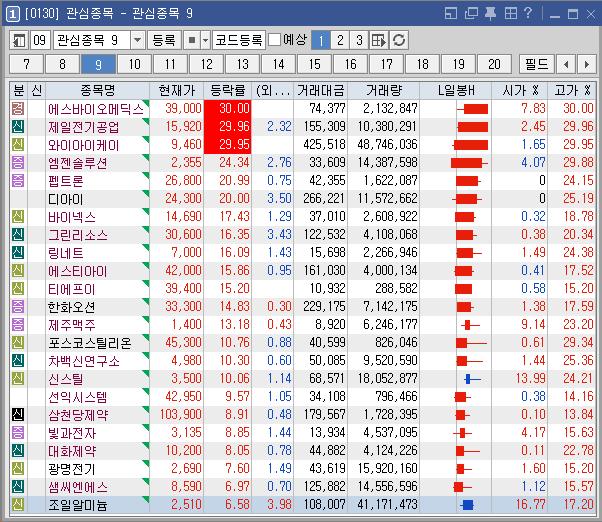Image resolution: width=602 pixels, height=522 pixels.
Task: Click the daily candle chart for 신스틸
Action: tap(471, 379)
